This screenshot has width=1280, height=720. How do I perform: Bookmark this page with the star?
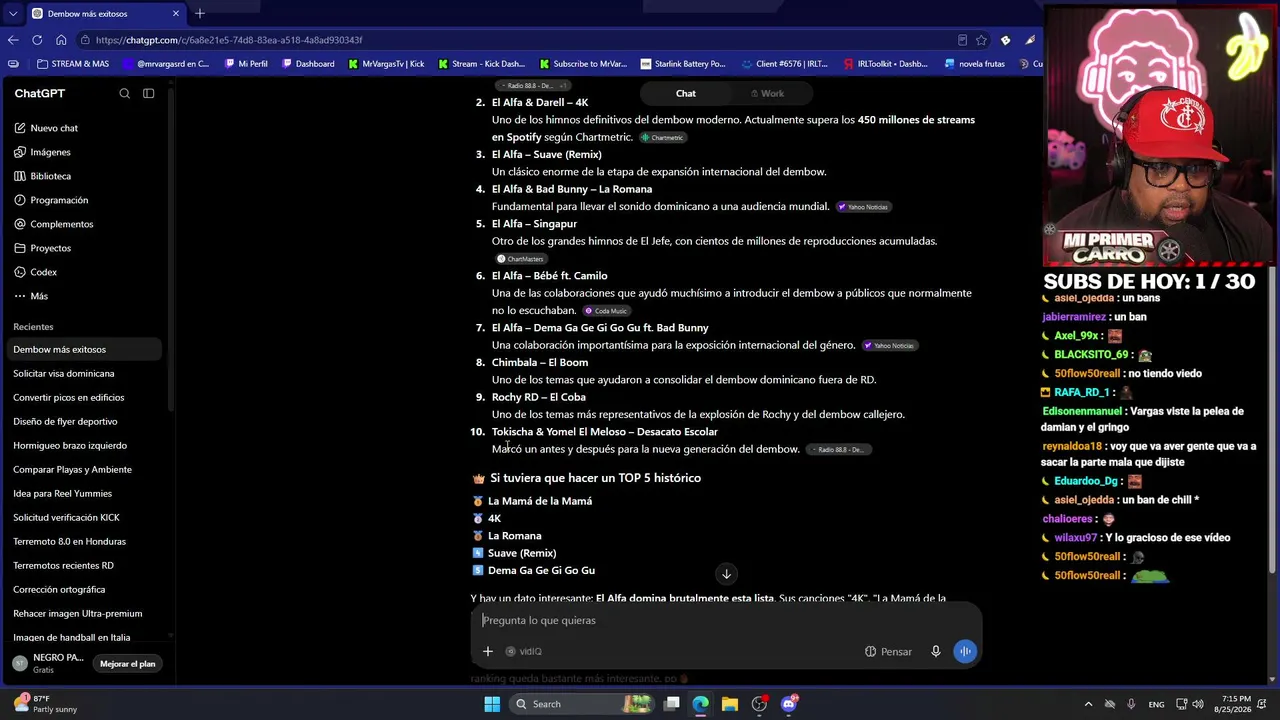point(982,40)
